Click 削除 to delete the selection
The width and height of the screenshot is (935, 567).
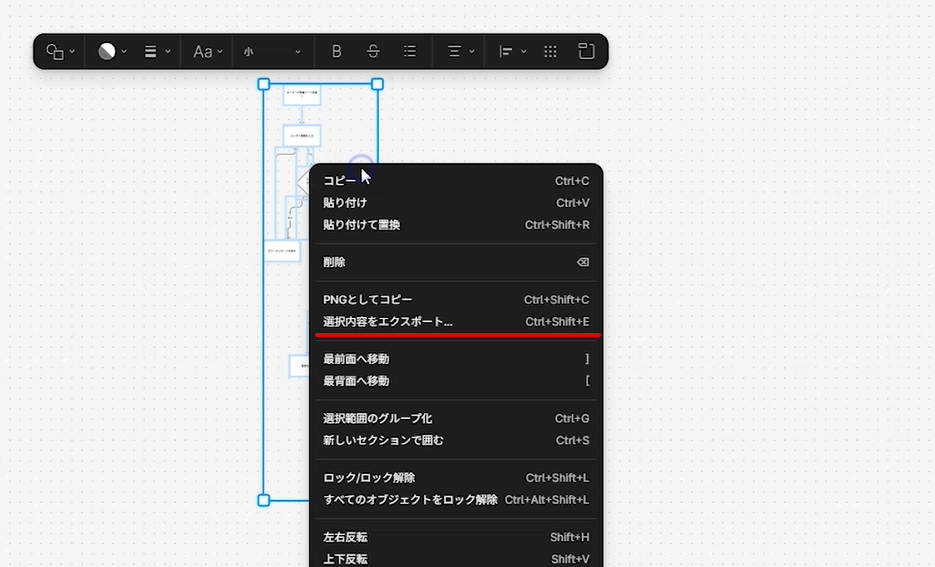pyautogui.click(x=334, y=262)
